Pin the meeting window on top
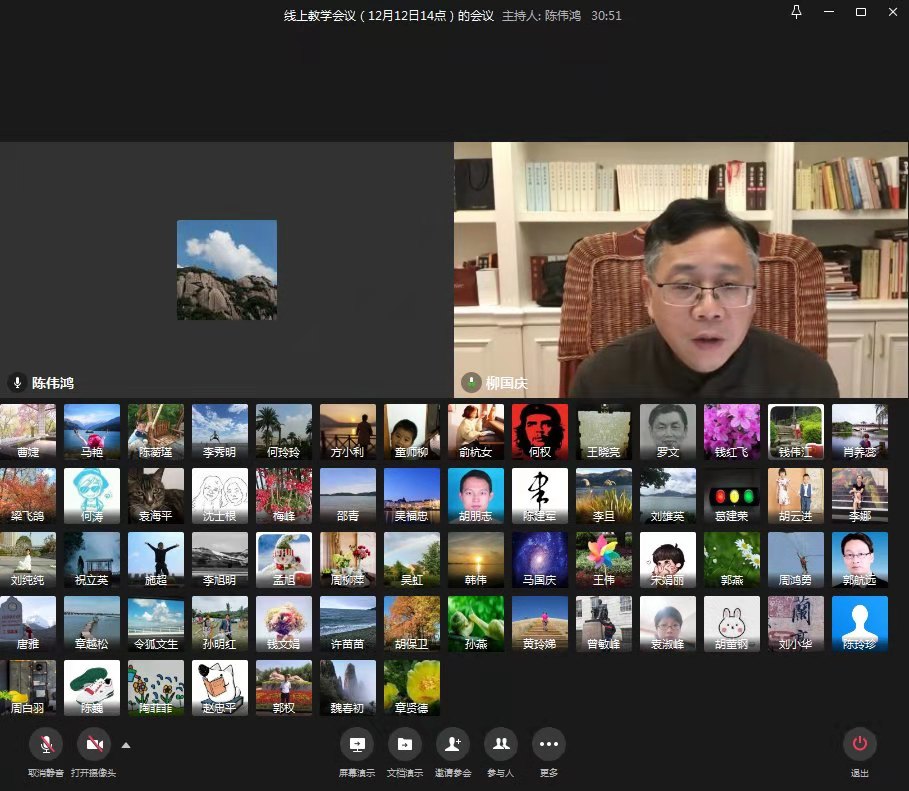909x791 pixels. (797, 12)
